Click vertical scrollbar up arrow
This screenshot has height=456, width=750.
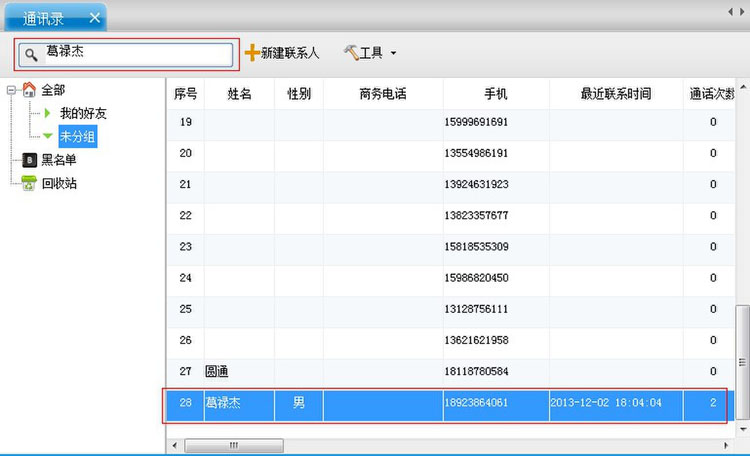(x=743, y=87)
